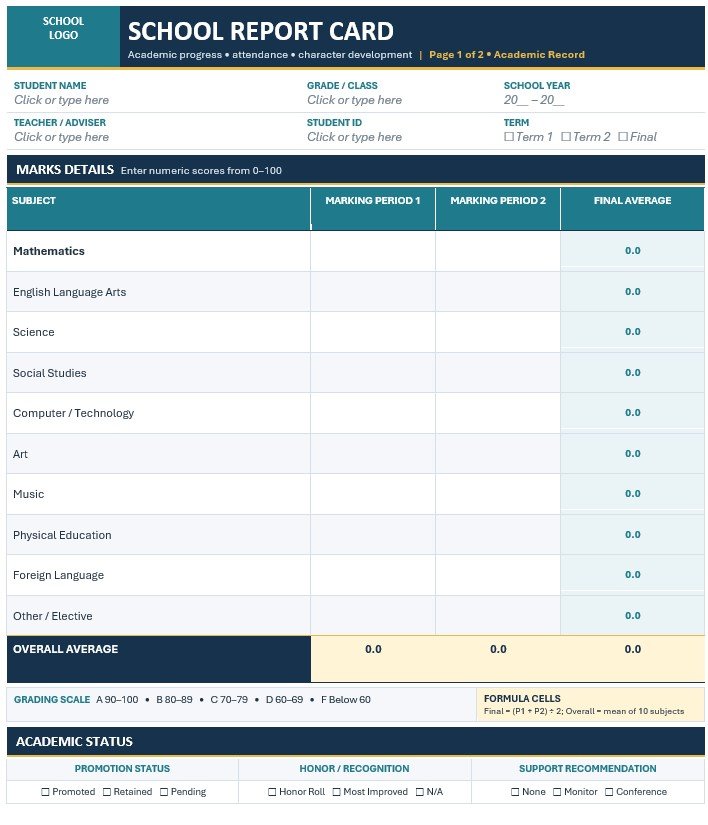The image size is (708, 825).
Task: Click the MARKING PERIOD 1 column header
Action: (x=373, y=209)
